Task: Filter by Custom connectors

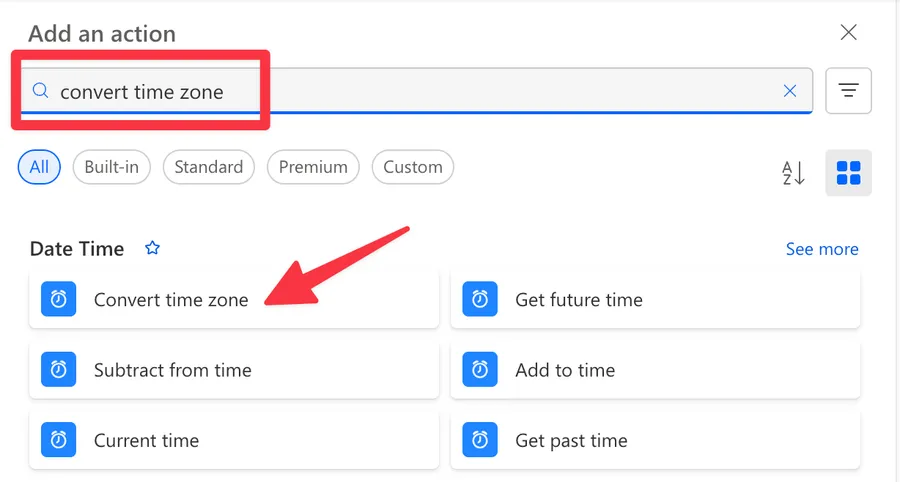Action: (412, 167)
